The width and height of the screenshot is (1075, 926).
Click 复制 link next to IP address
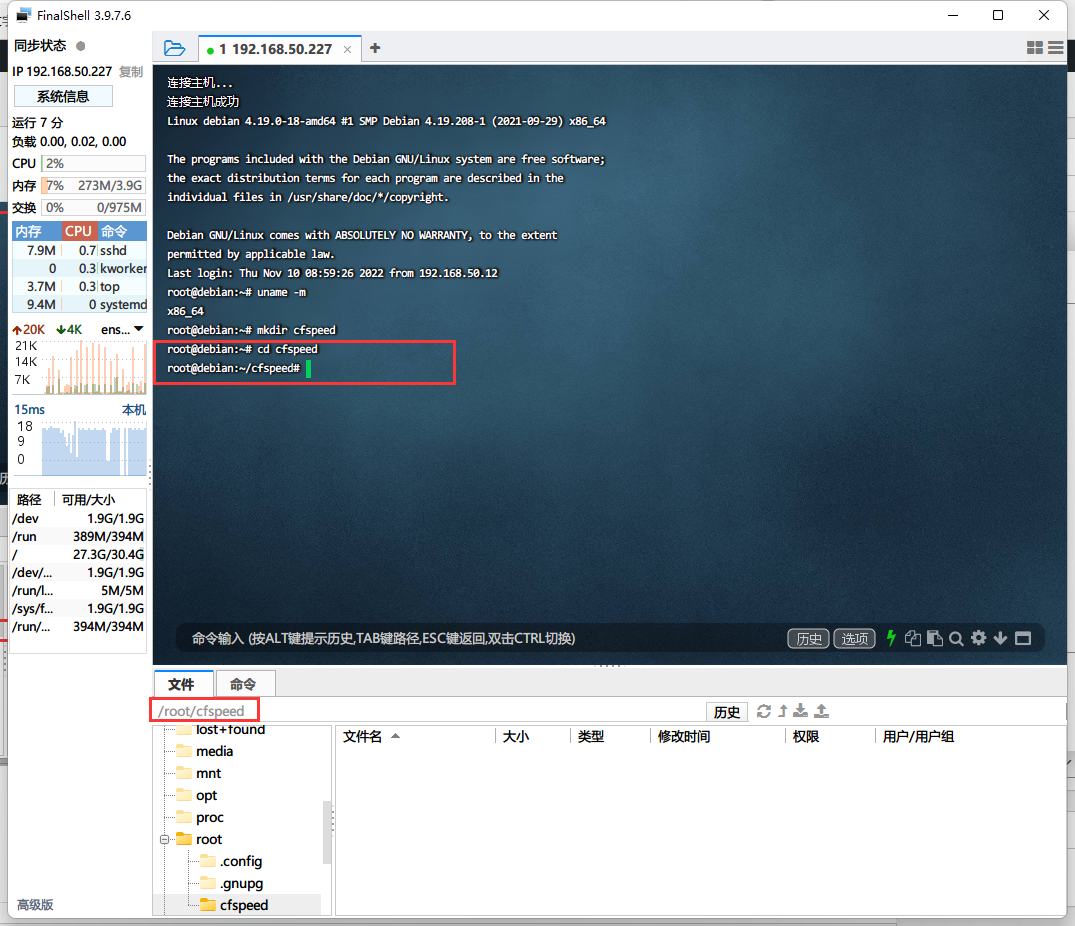click(131, 72)
